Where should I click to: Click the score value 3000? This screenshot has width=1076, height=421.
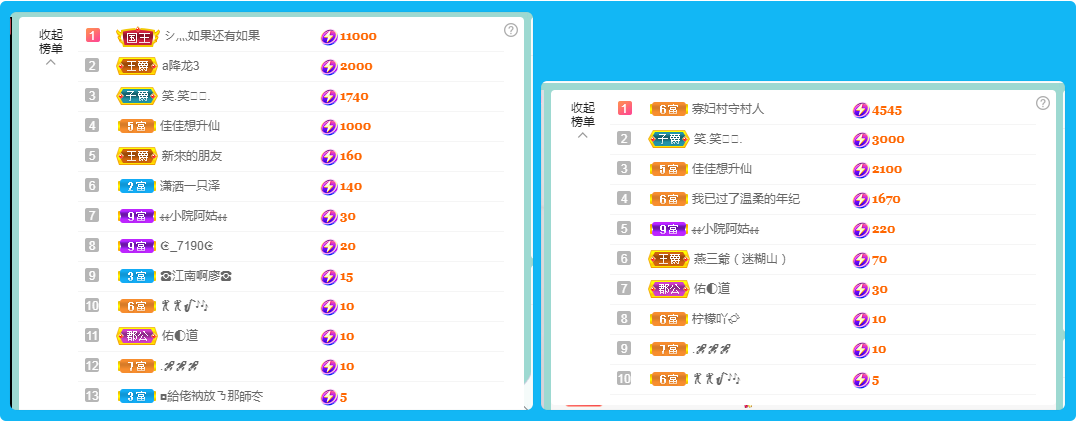(888, 140)
